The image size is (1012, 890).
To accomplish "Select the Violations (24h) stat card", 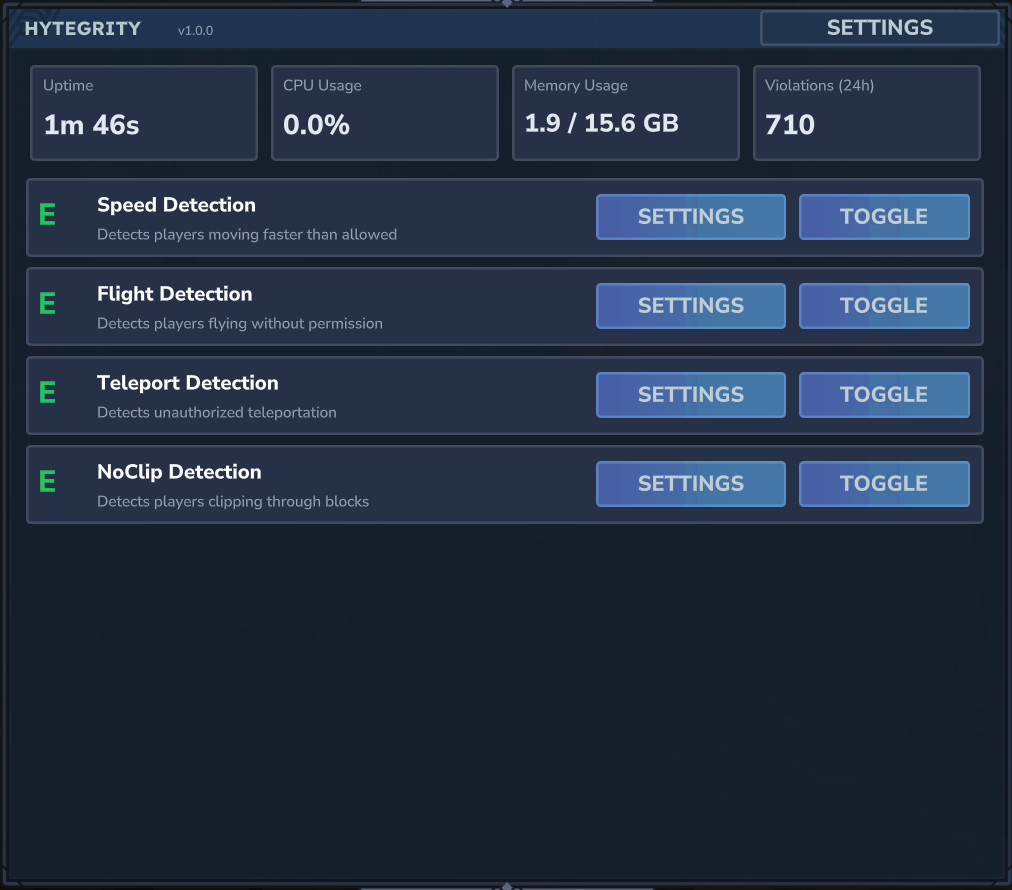I will click(x=866, y=113).
